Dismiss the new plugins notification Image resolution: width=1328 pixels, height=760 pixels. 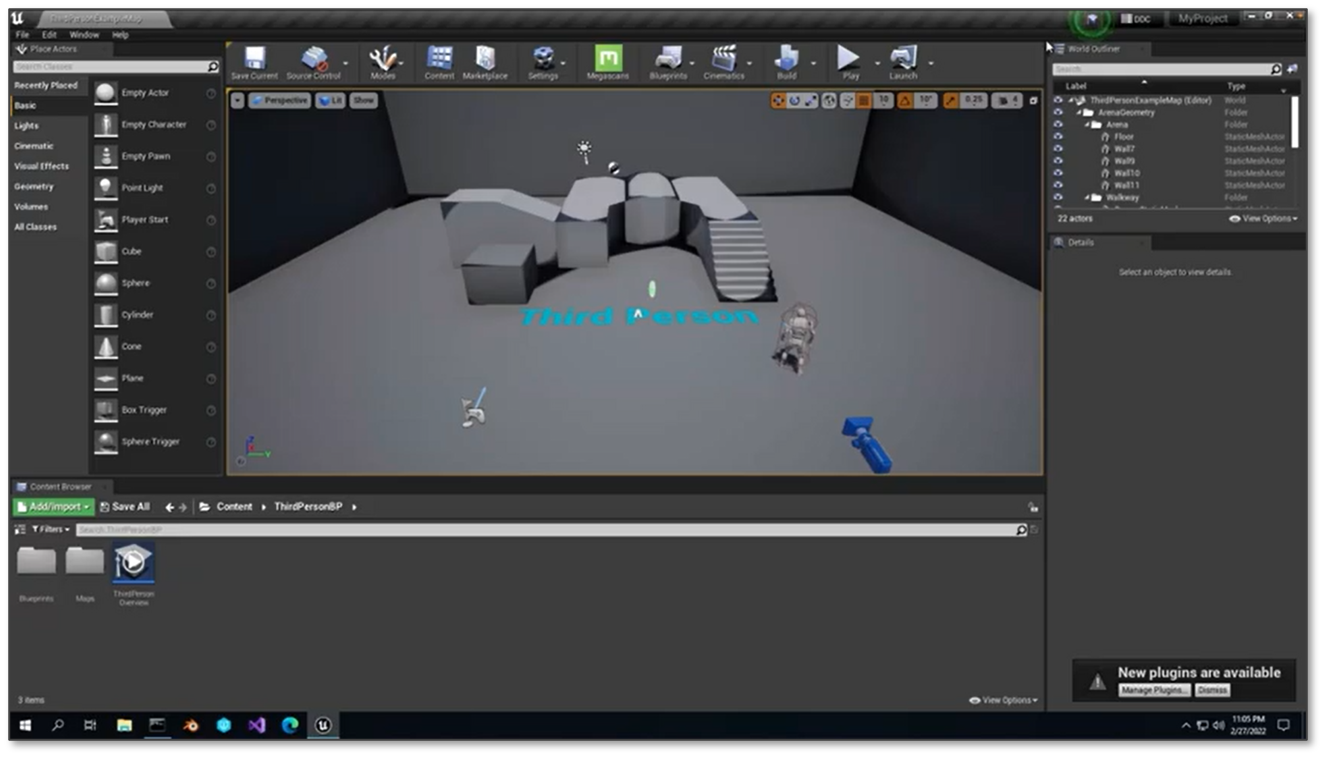pyautogui.click(x=1212, y=690)
